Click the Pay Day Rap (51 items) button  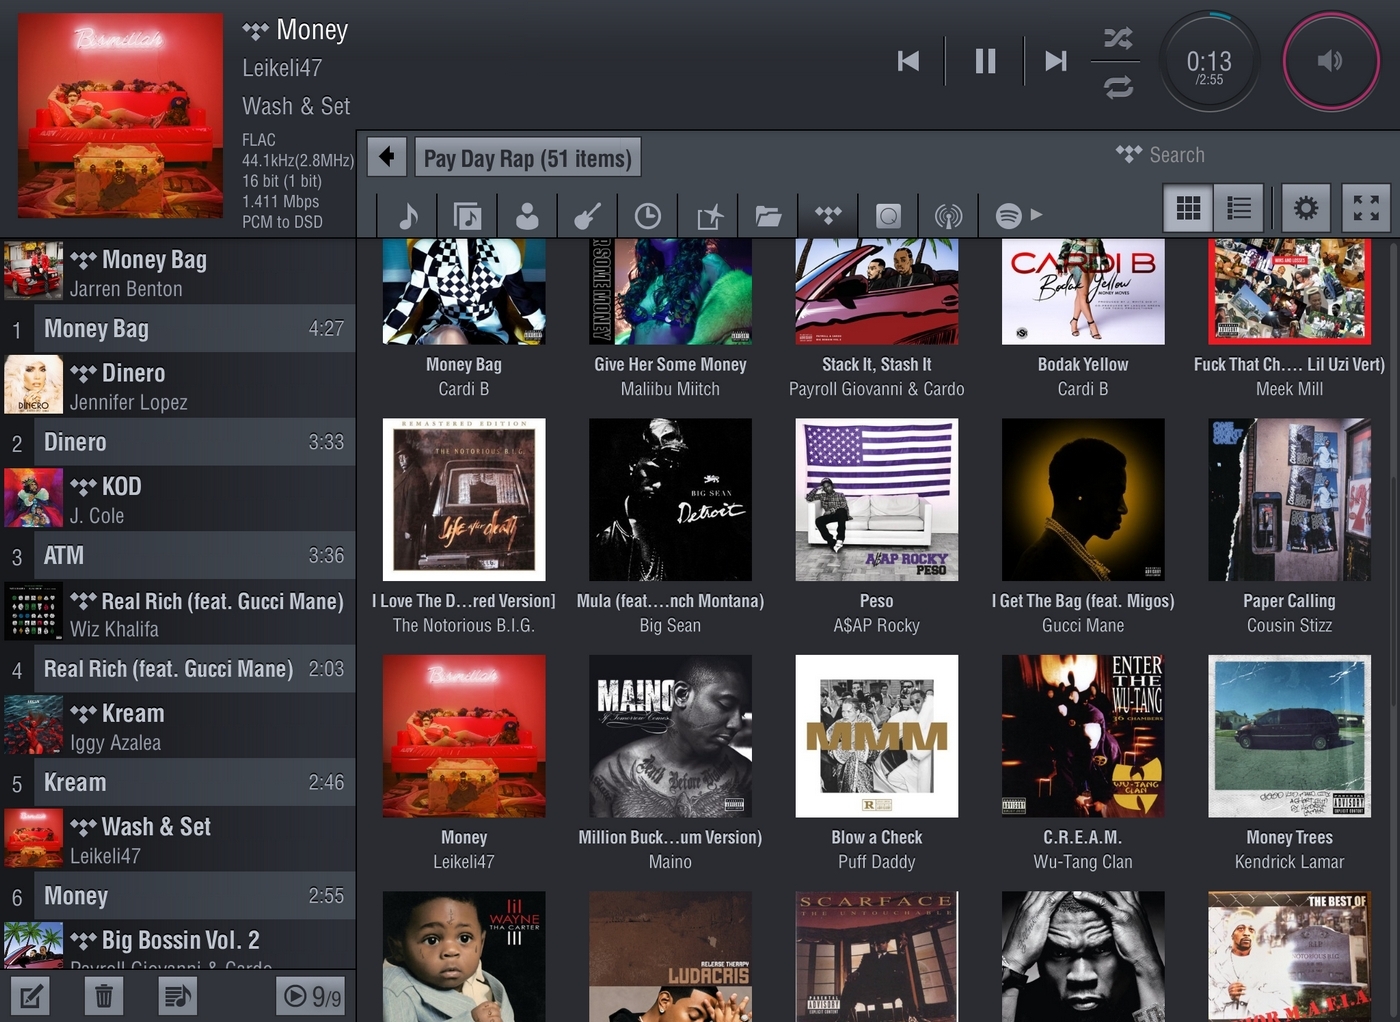coord(527,158)
